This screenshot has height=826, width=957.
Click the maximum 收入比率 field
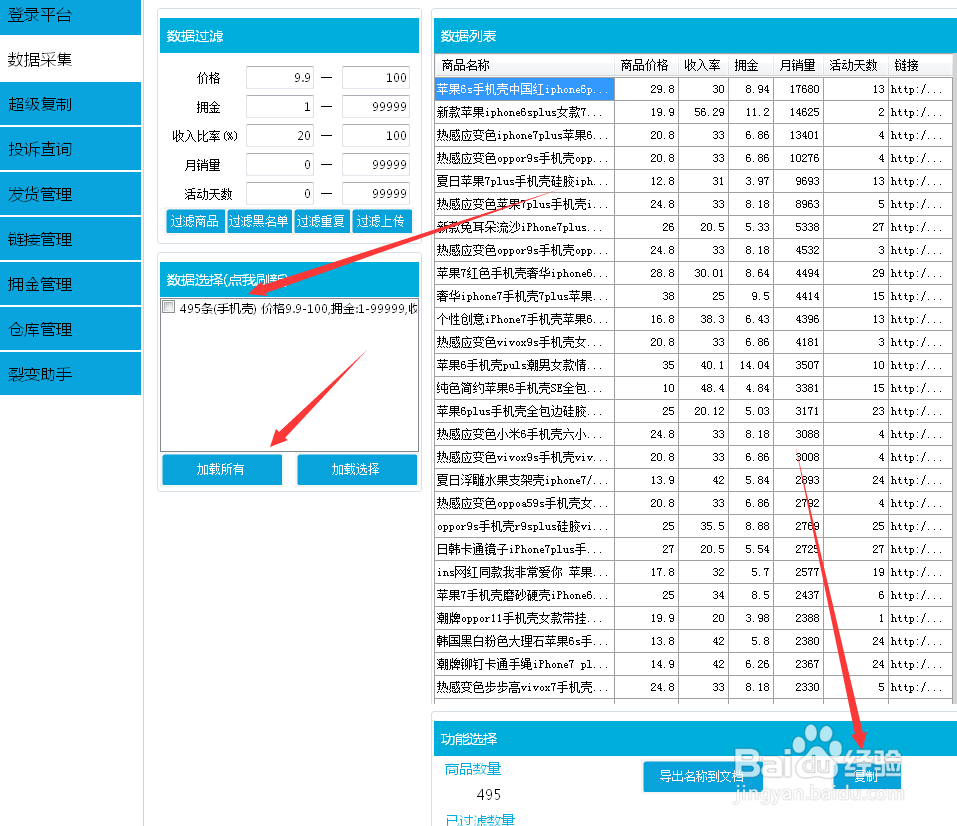click(x=376, y=136)
